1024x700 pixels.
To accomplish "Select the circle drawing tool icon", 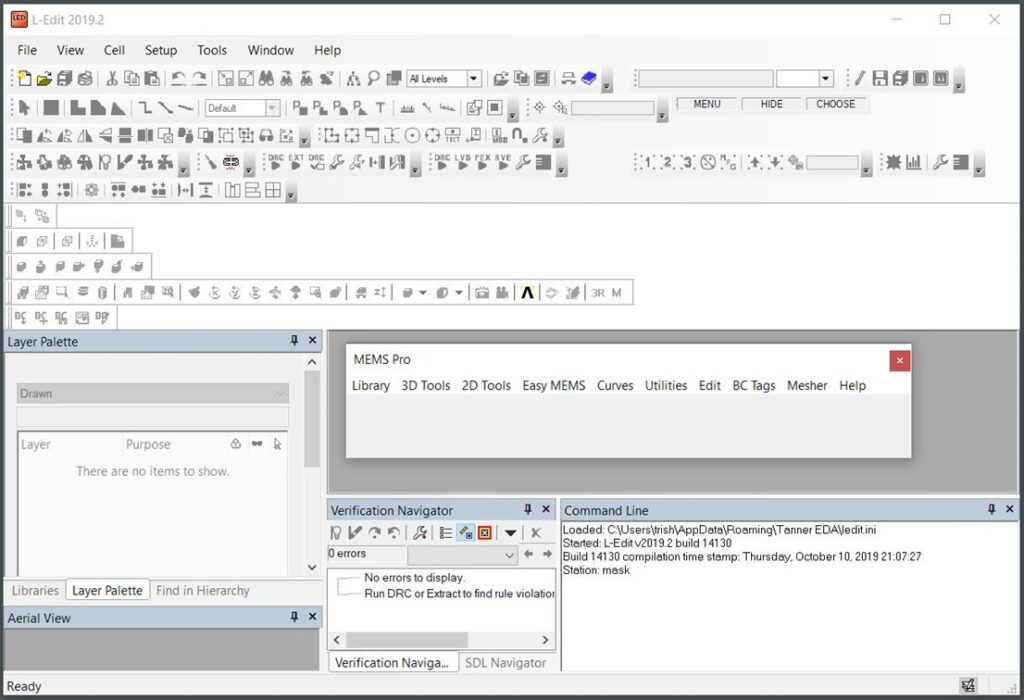I will tap(412, 135).
